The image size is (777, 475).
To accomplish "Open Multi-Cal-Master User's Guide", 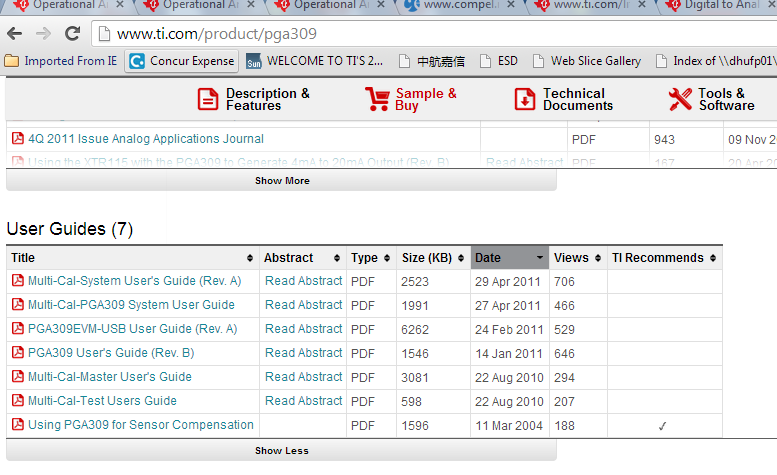I will point(110,377).
